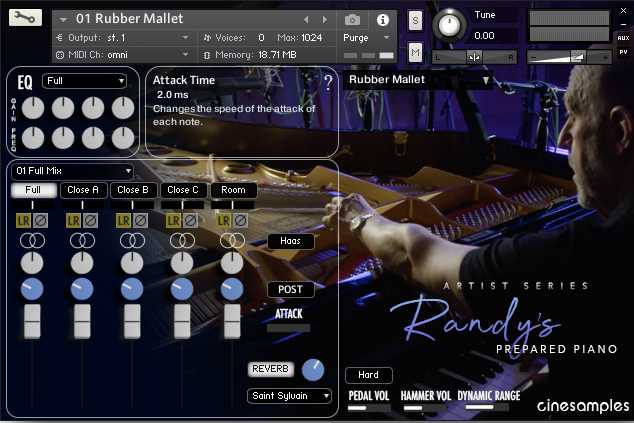This screenshot has height=423, width=634.
Task: Click the blue knob on Full channel
Action: point(32,289)
